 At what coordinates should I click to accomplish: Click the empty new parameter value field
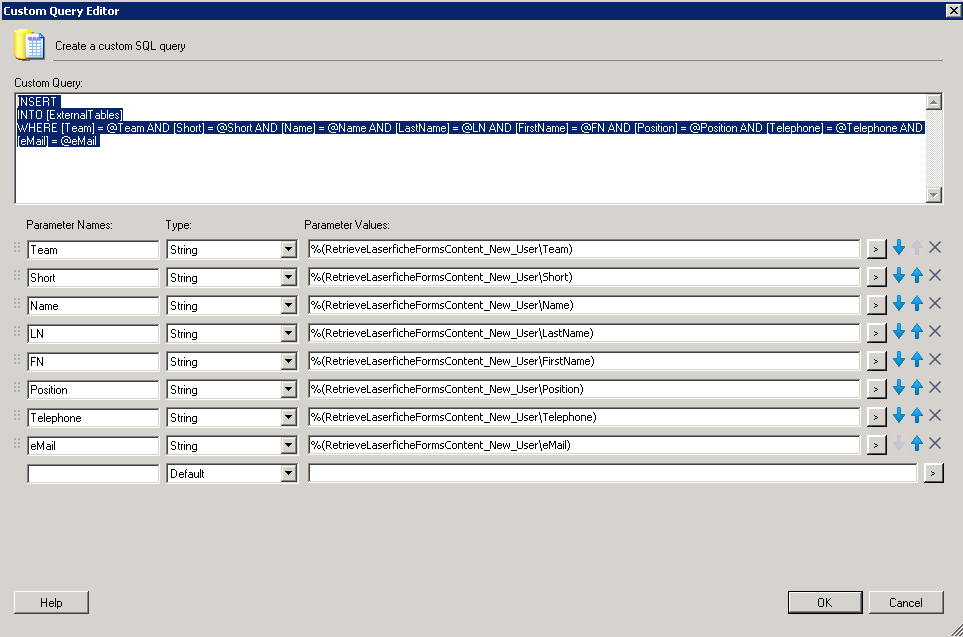(612, 473)
